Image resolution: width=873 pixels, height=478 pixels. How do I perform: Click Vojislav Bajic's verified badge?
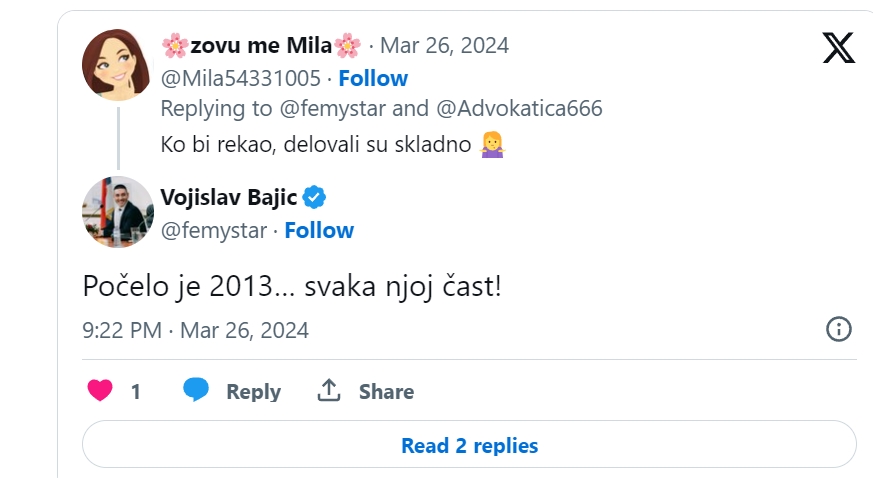point(315,197)
